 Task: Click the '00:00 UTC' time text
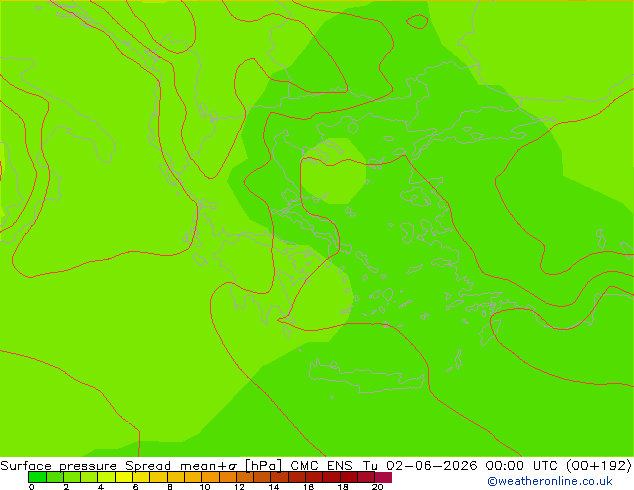point(521,465)
